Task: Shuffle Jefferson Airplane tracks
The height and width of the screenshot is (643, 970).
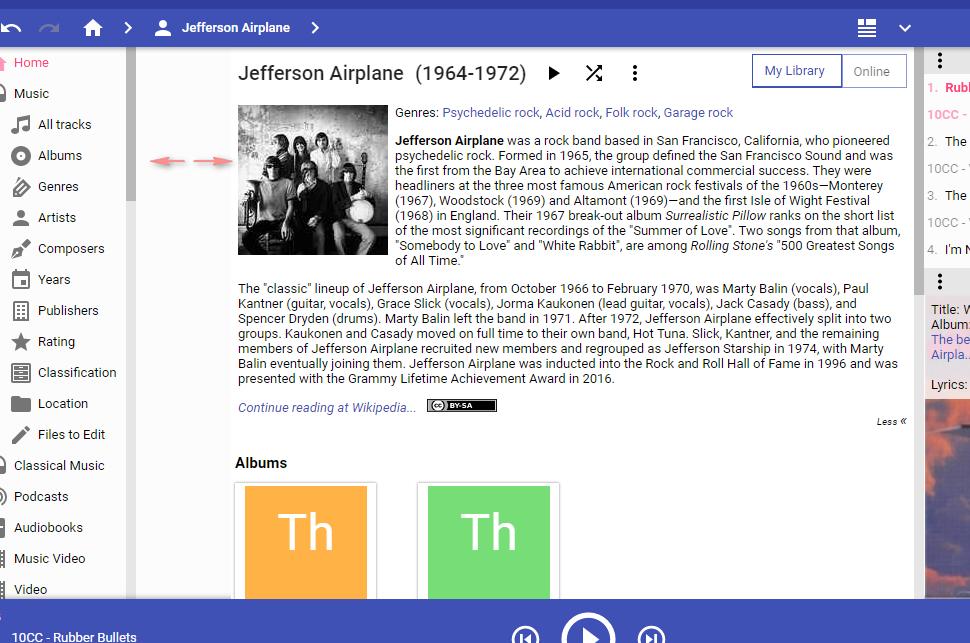Action: (594, 73)
